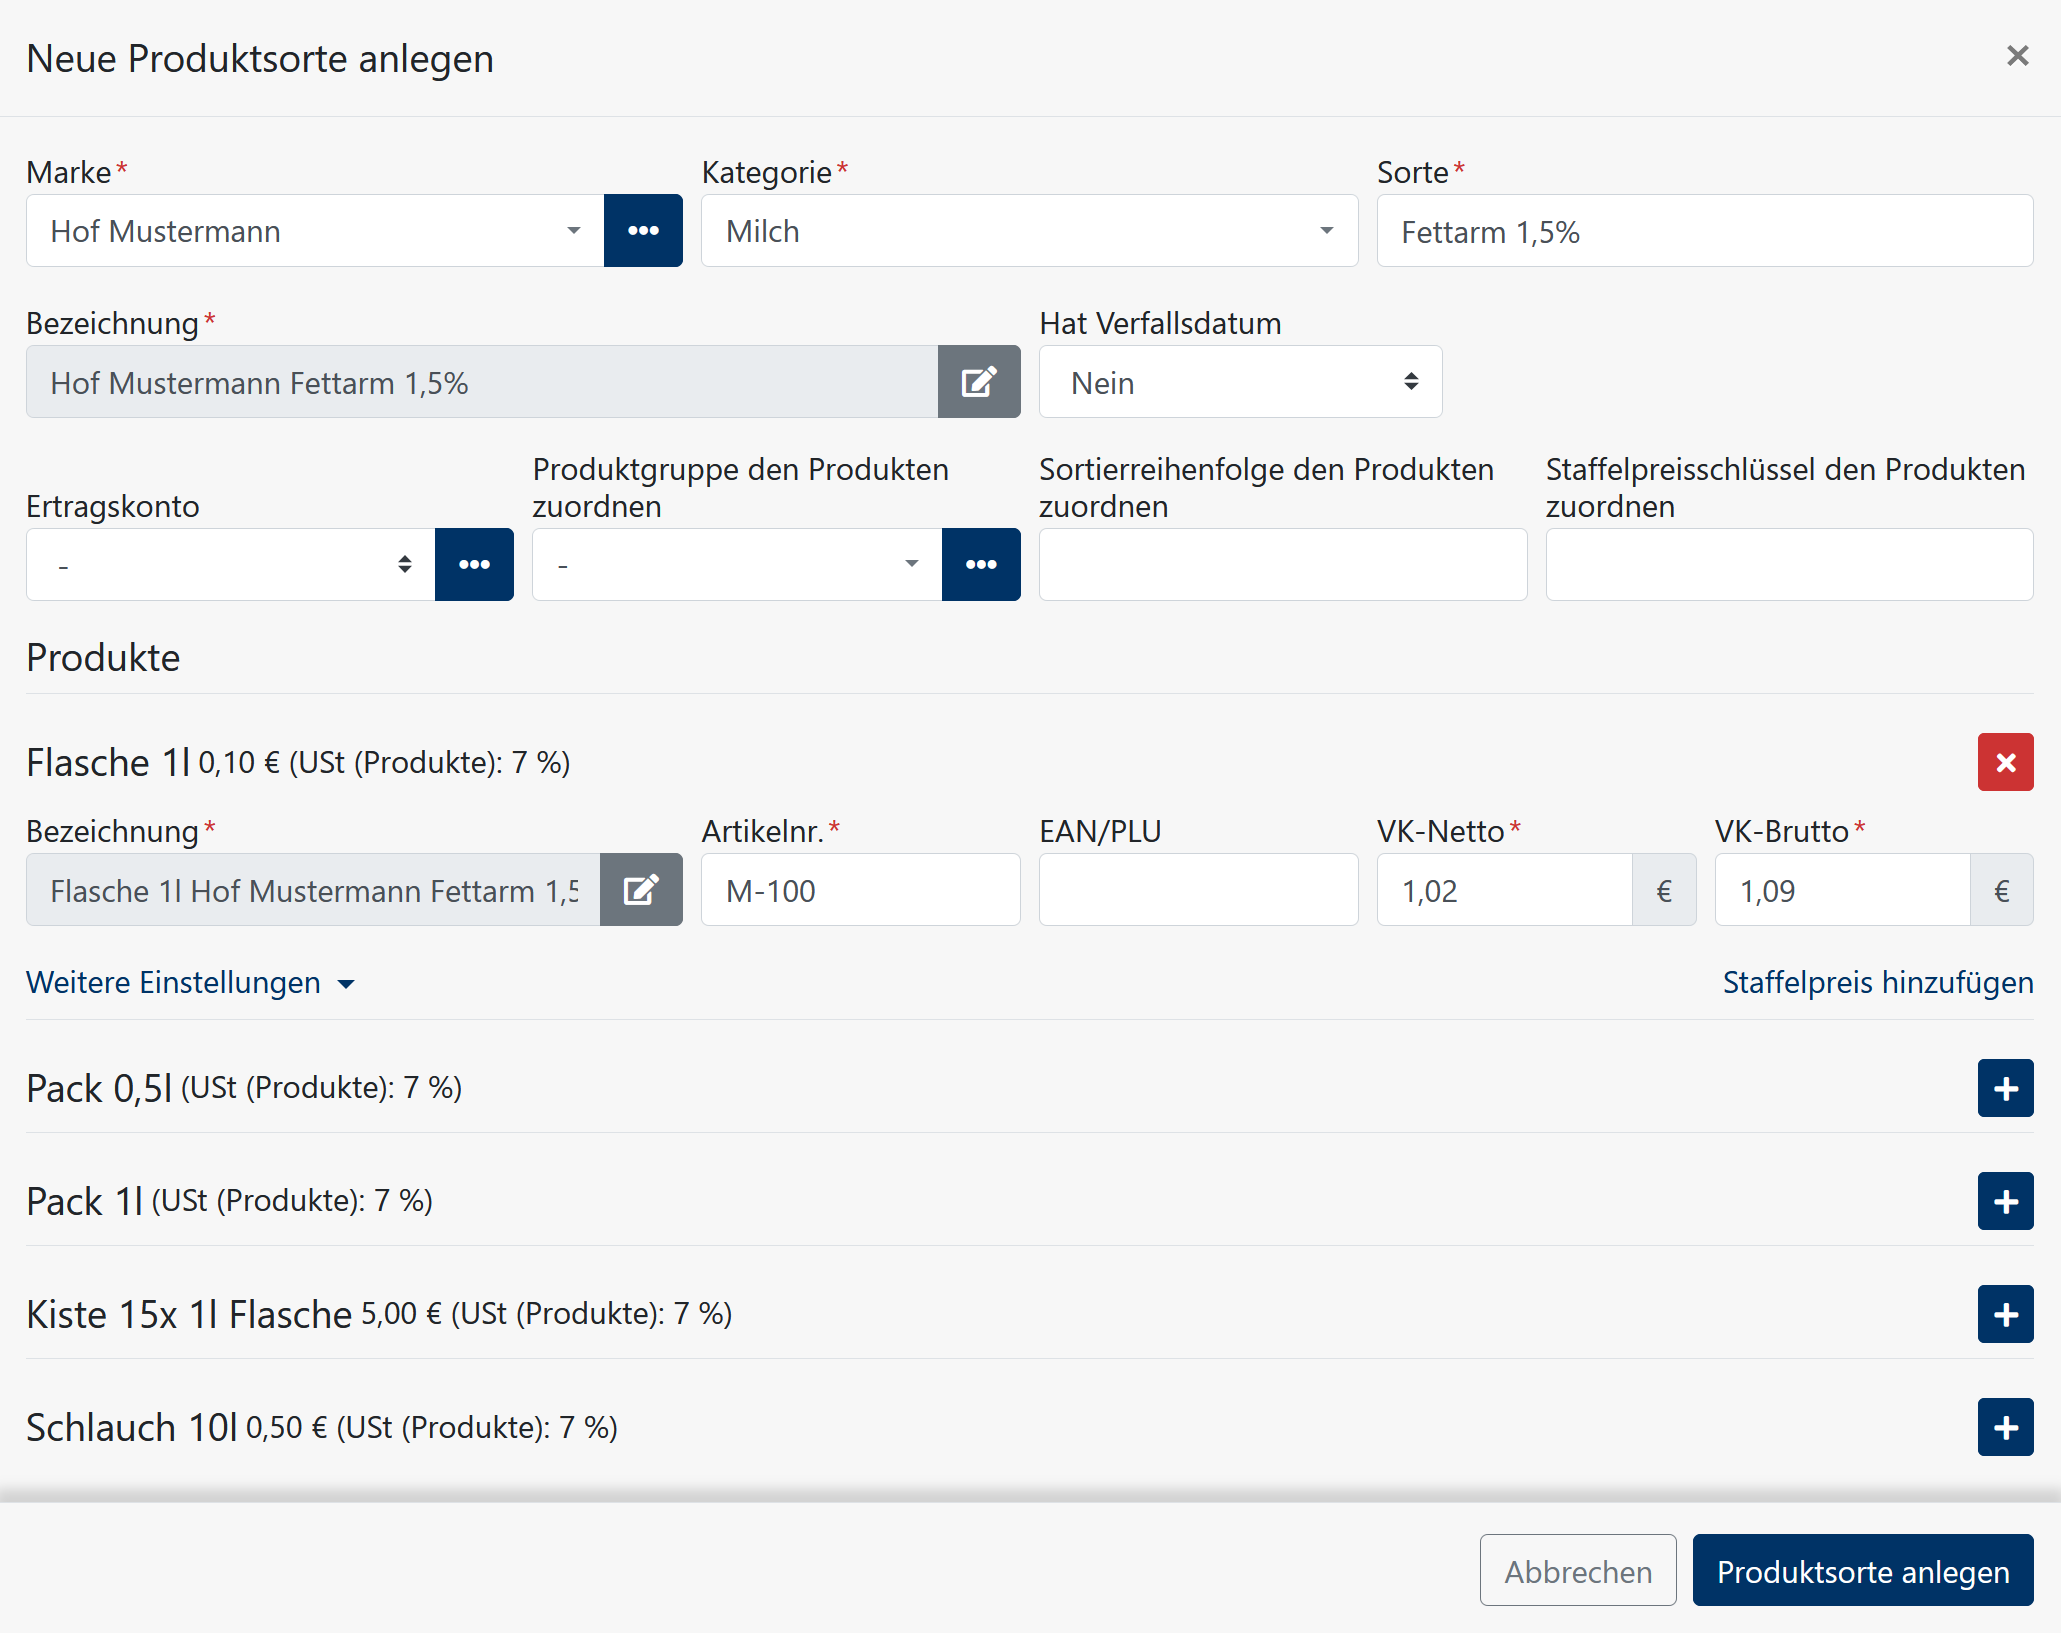Image resolution: width=2061 pixels, height=1633 pixels.
Task: Focus the Sorte field with Fettarm 1,5%
Action: pyautogui.click(x=1705, y=231)
